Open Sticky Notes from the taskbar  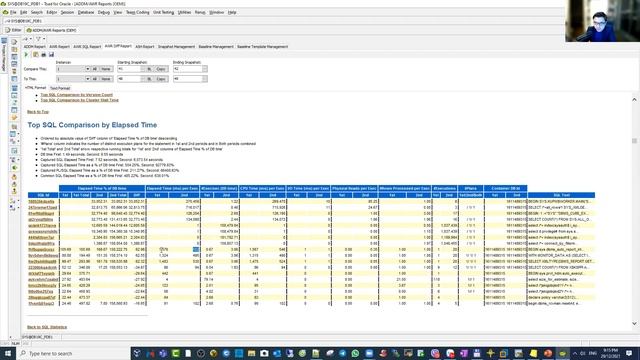pyautogui.click(x=533, y=353)
